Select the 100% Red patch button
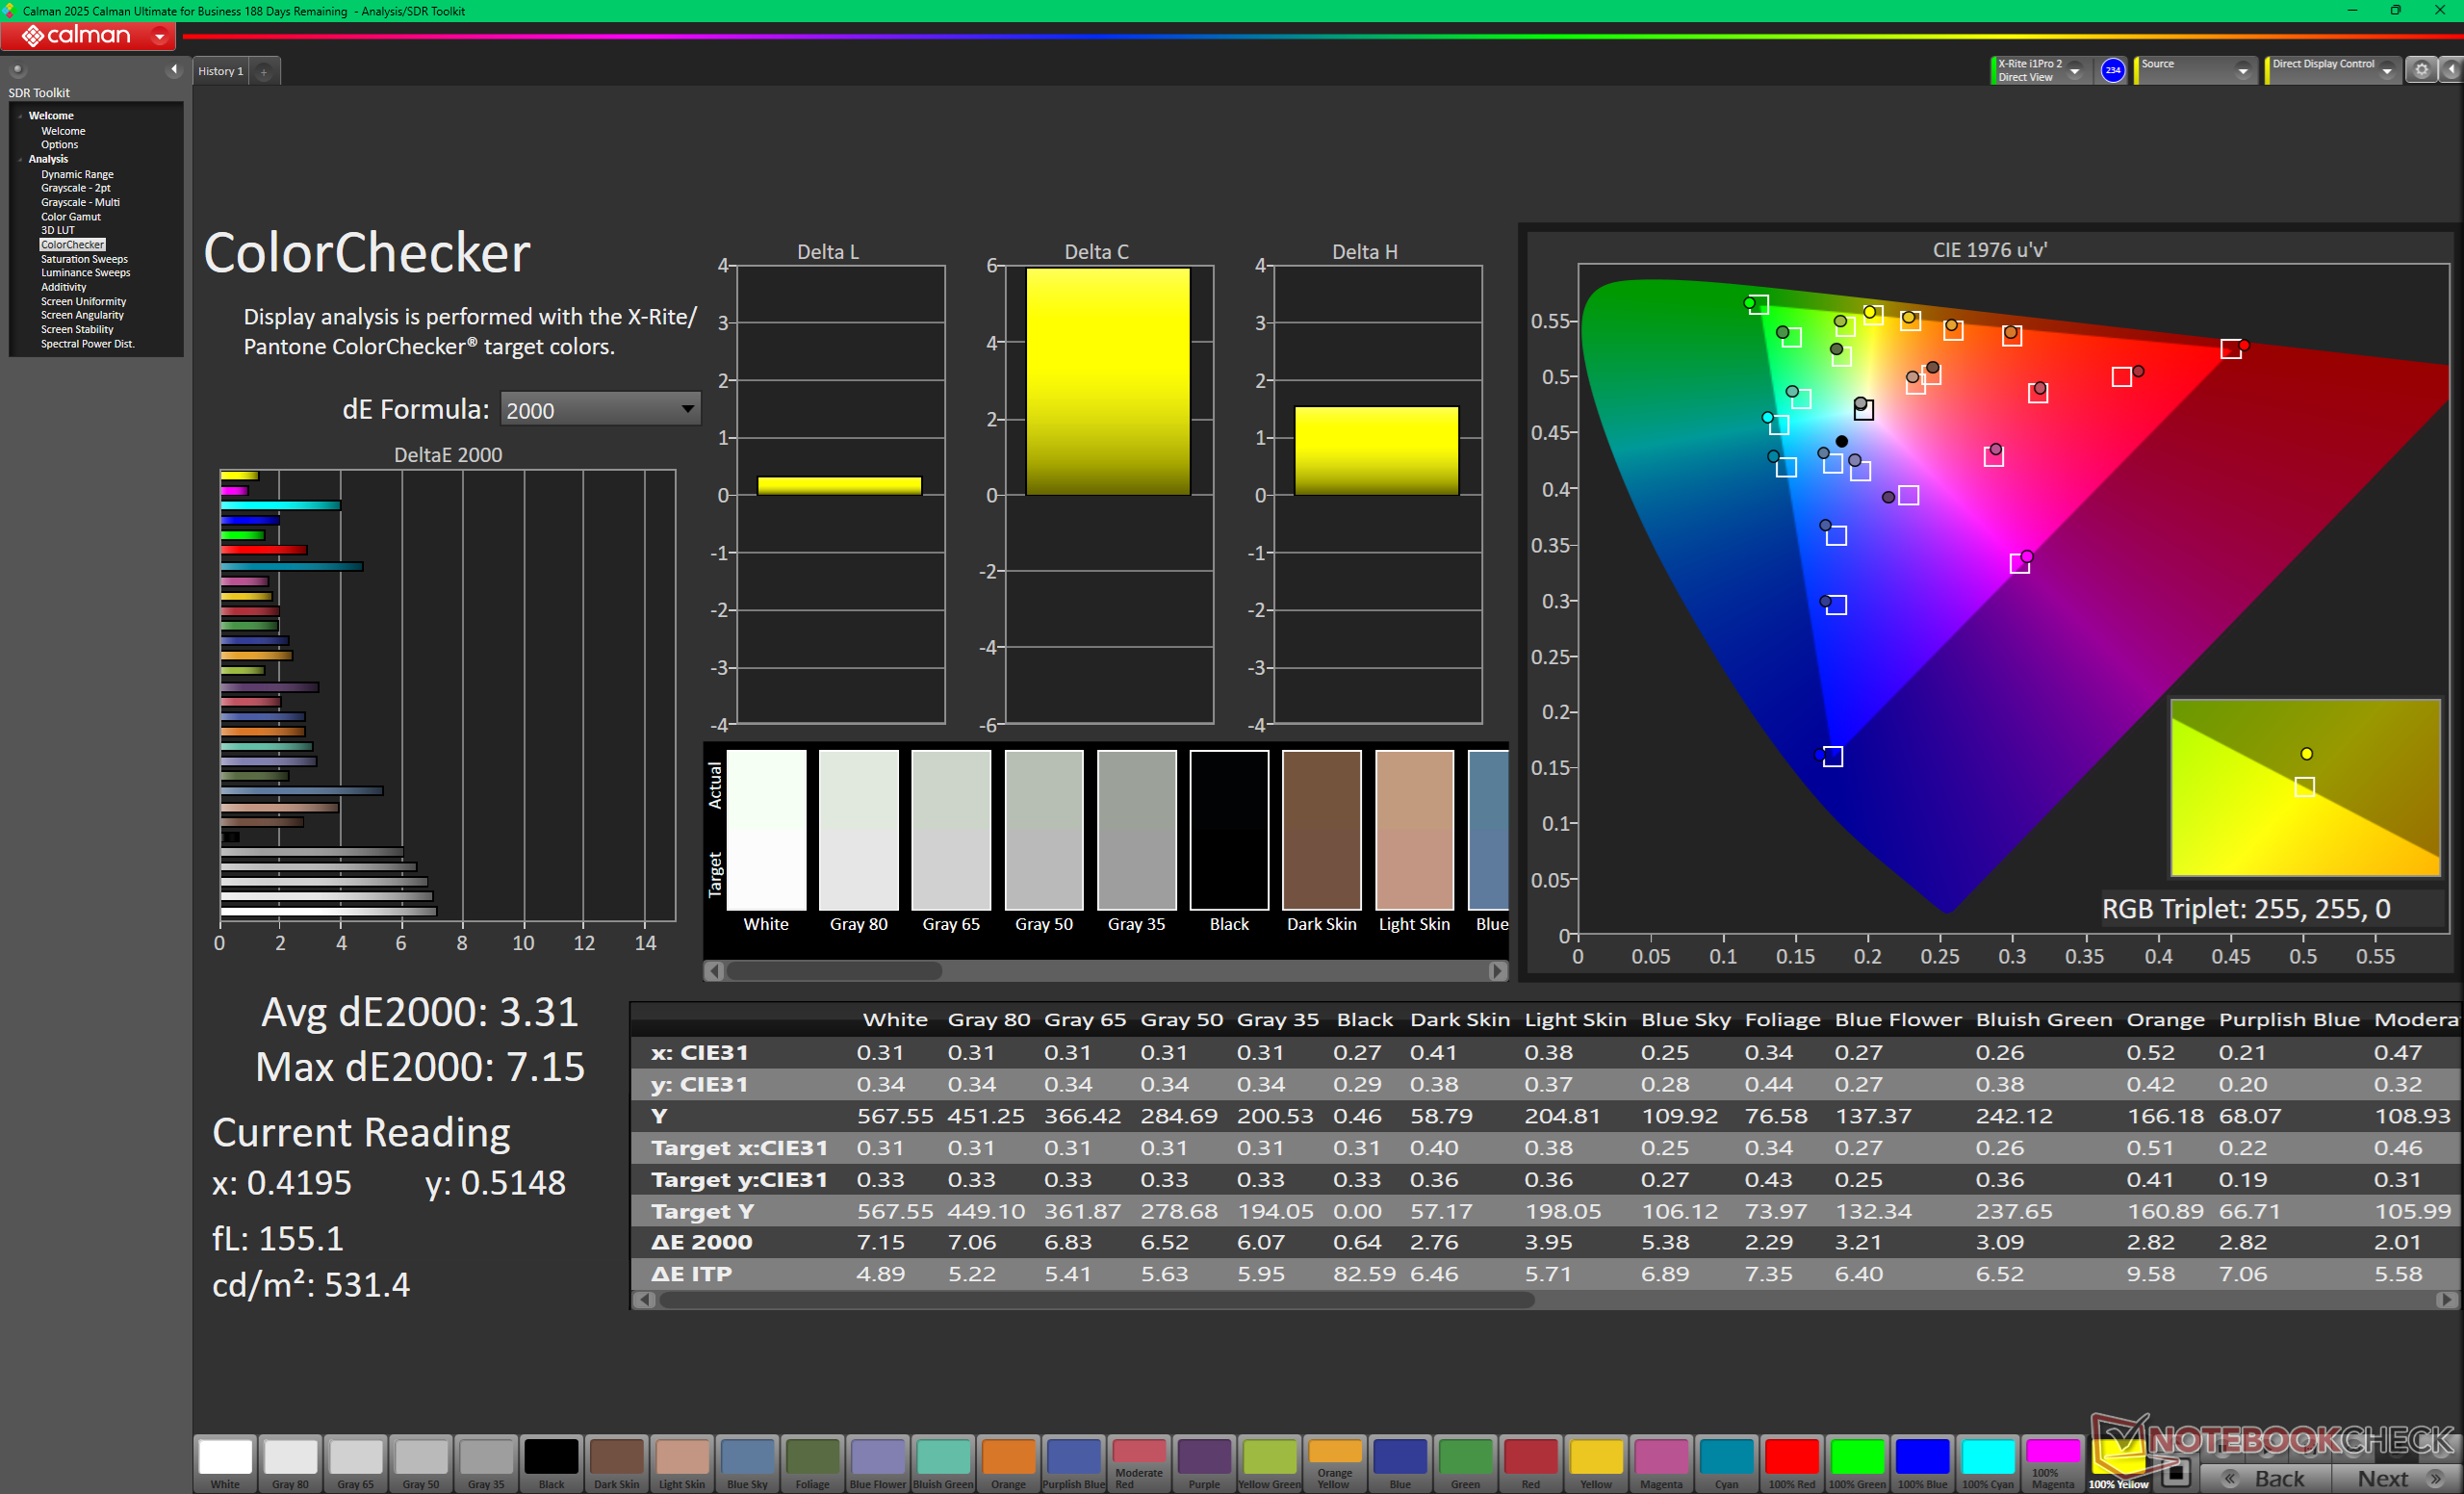 pyautogui.click(x=1791, y=1463)
